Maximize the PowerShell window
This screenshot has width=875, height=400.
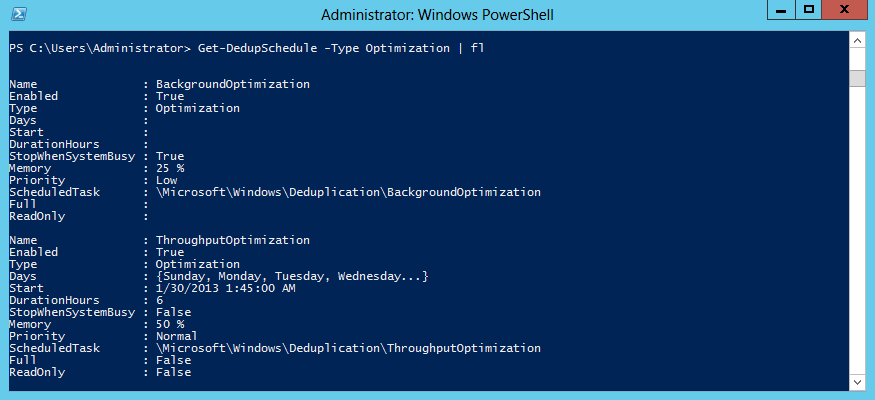click(x=808, y=11)
